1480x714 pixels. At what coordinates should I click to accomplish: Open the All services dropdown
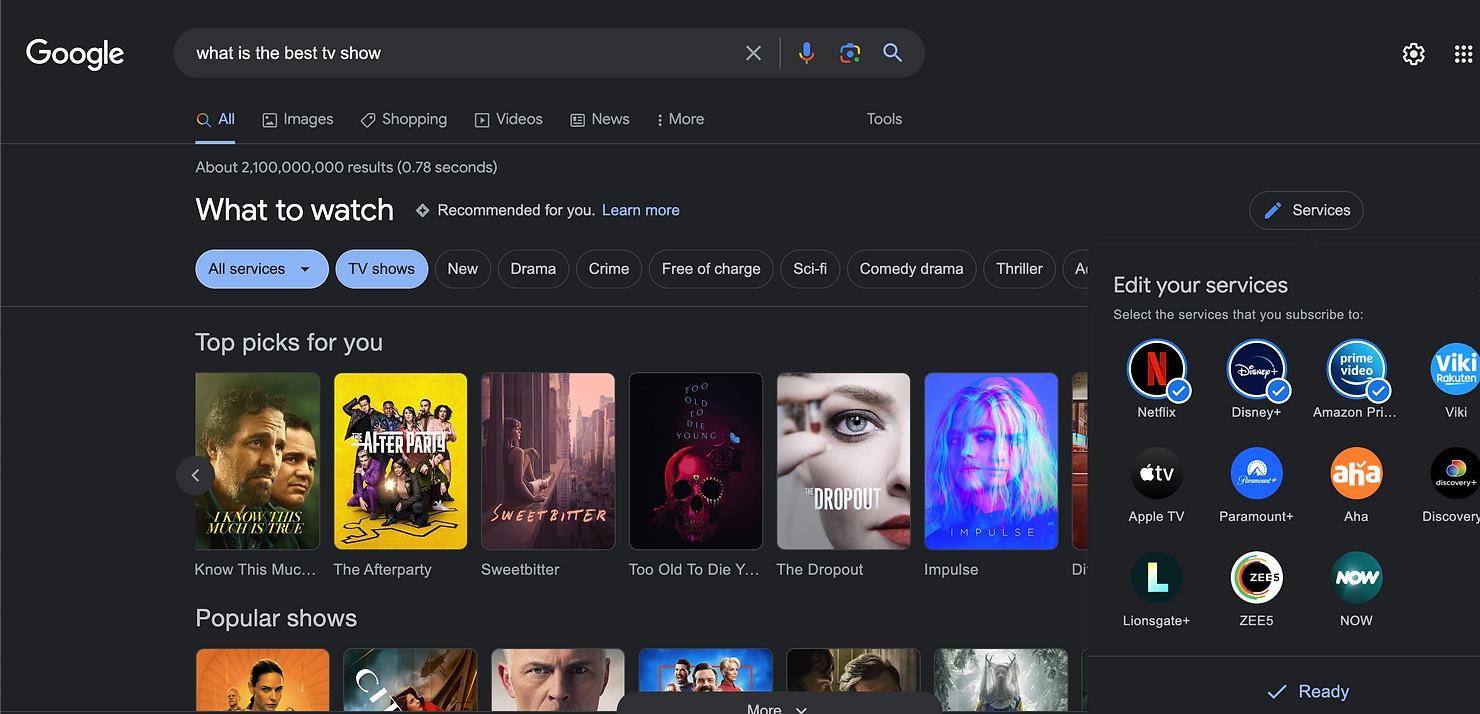262,269
